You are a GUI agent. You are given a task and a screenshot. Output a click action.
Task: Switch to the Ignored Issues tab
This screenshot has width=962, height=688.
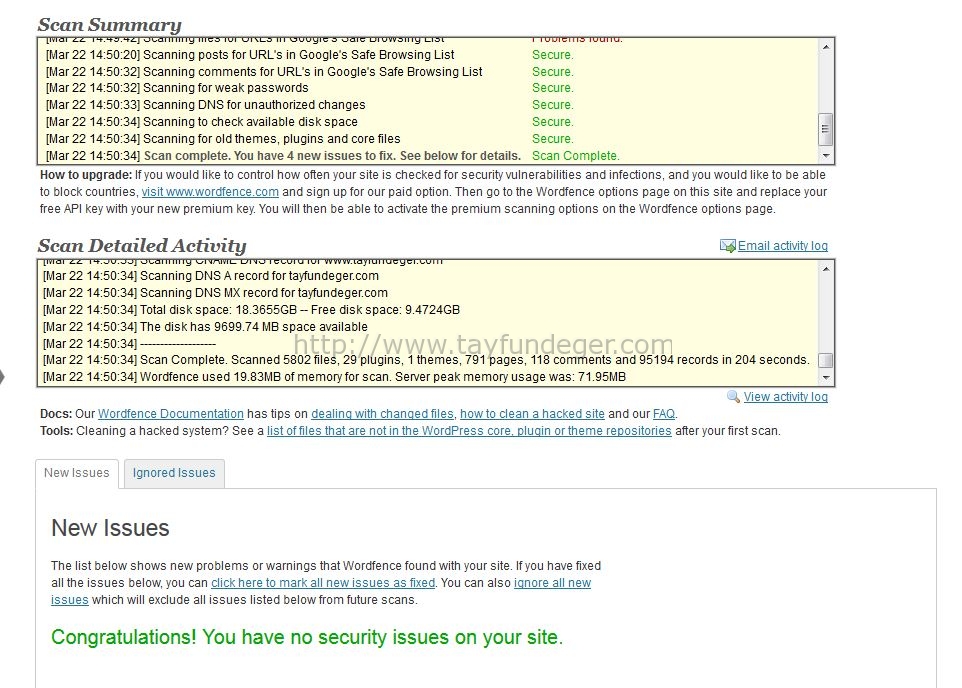click(174, 473)
